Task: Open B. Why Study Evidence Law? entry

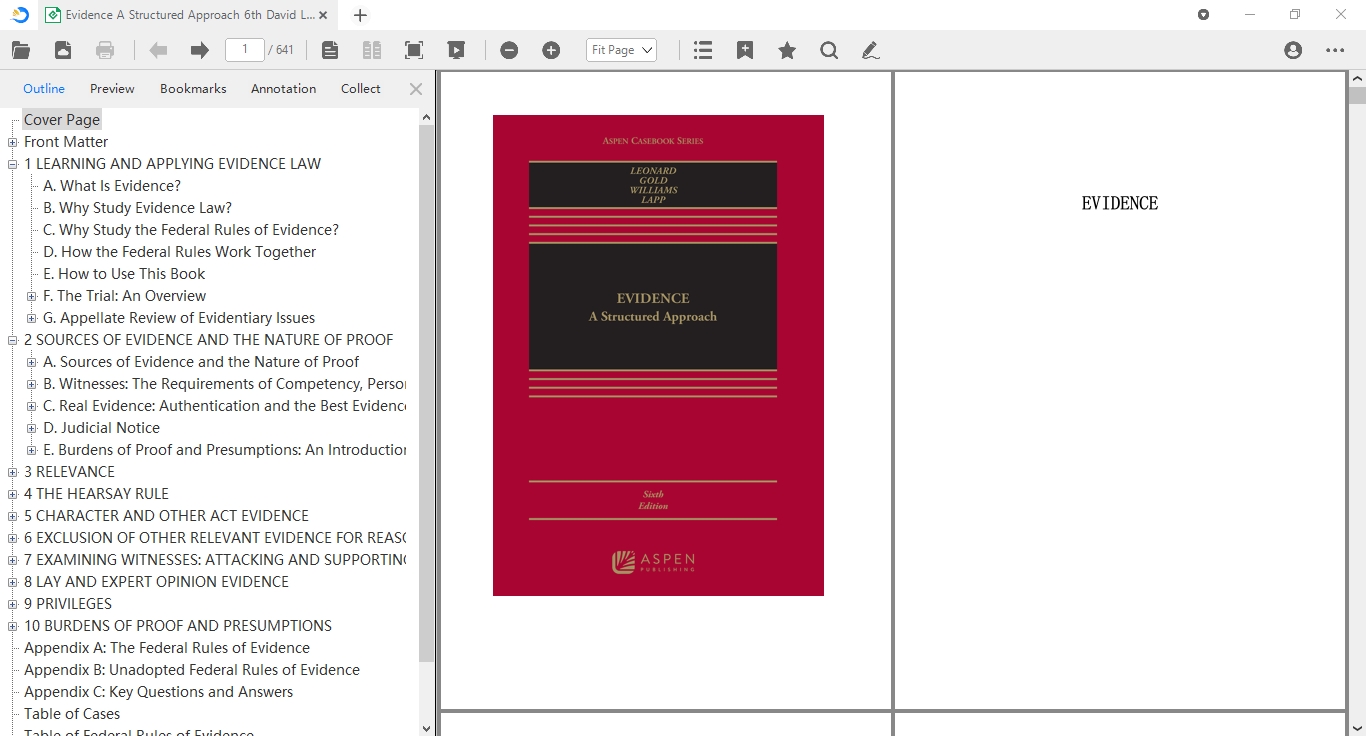Action: click(x=137, y=208)
